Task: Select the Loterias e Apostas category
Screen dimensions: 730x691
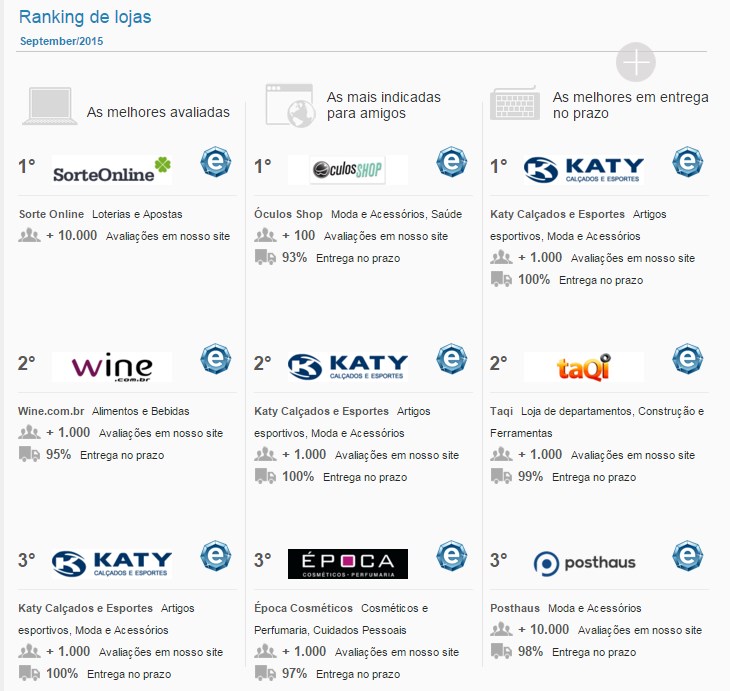Action: (137, 214)
